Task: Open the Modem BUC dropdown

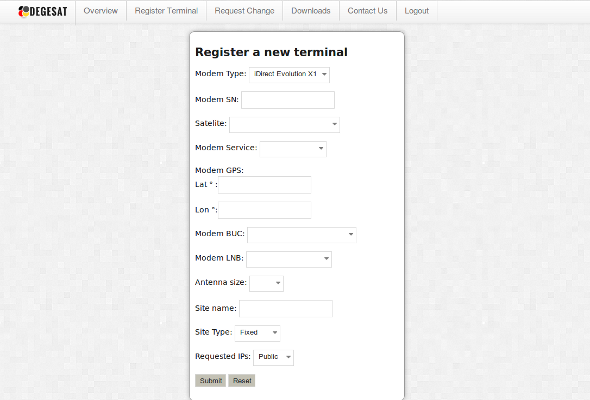Action: click(x=302, y=234)
